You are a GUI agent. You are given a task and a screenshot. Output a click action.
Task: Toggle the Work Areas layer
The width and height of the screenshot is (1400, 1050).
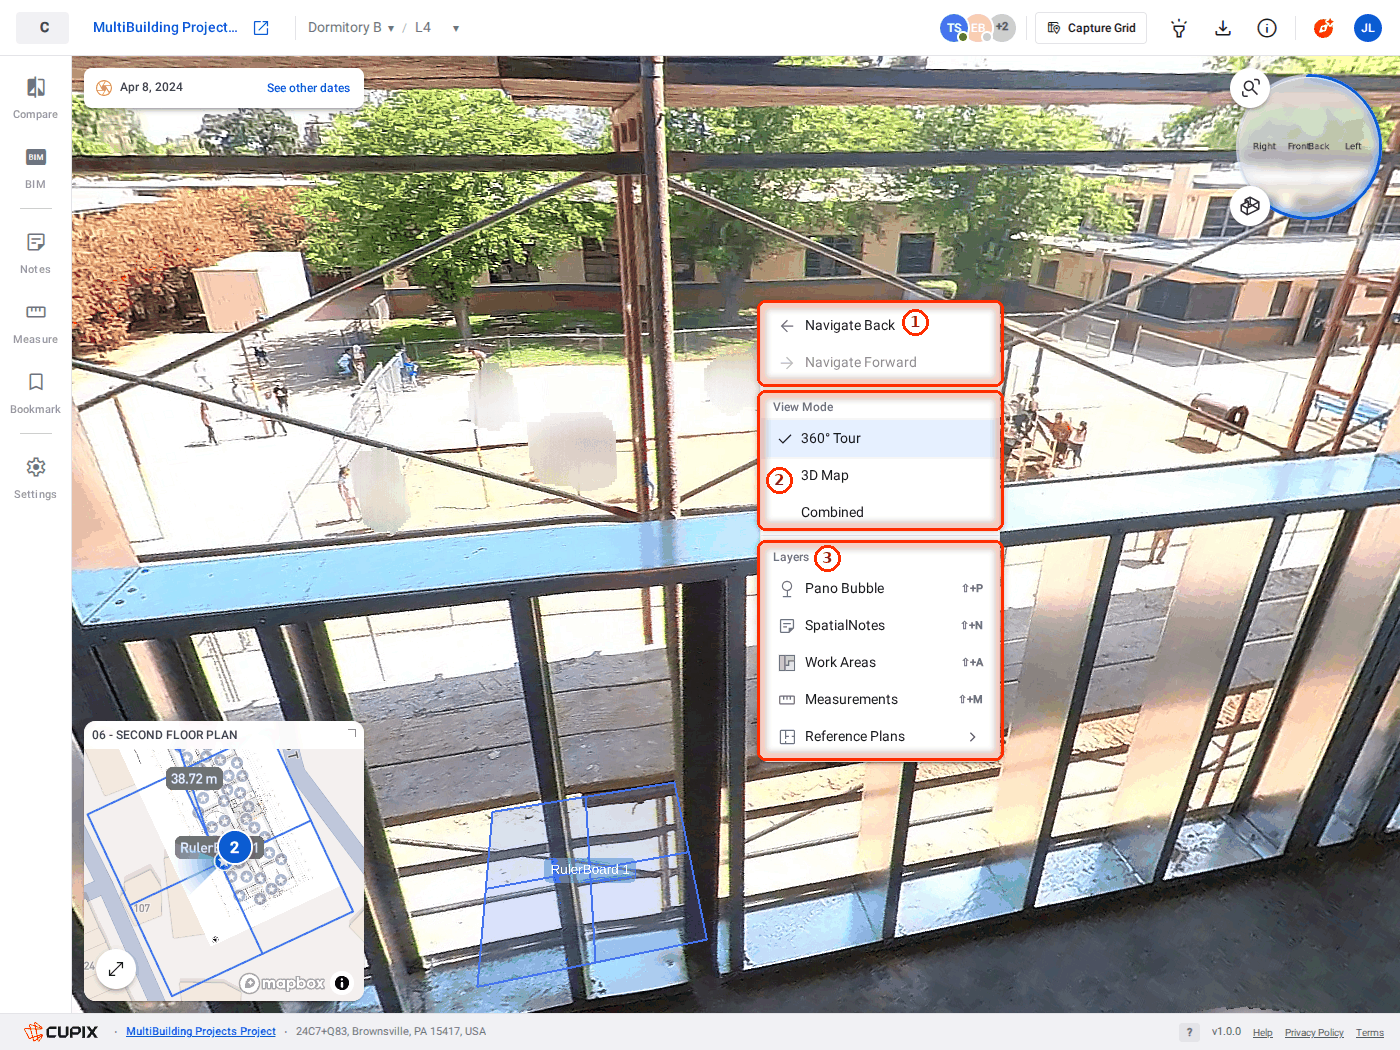[881, 662]
